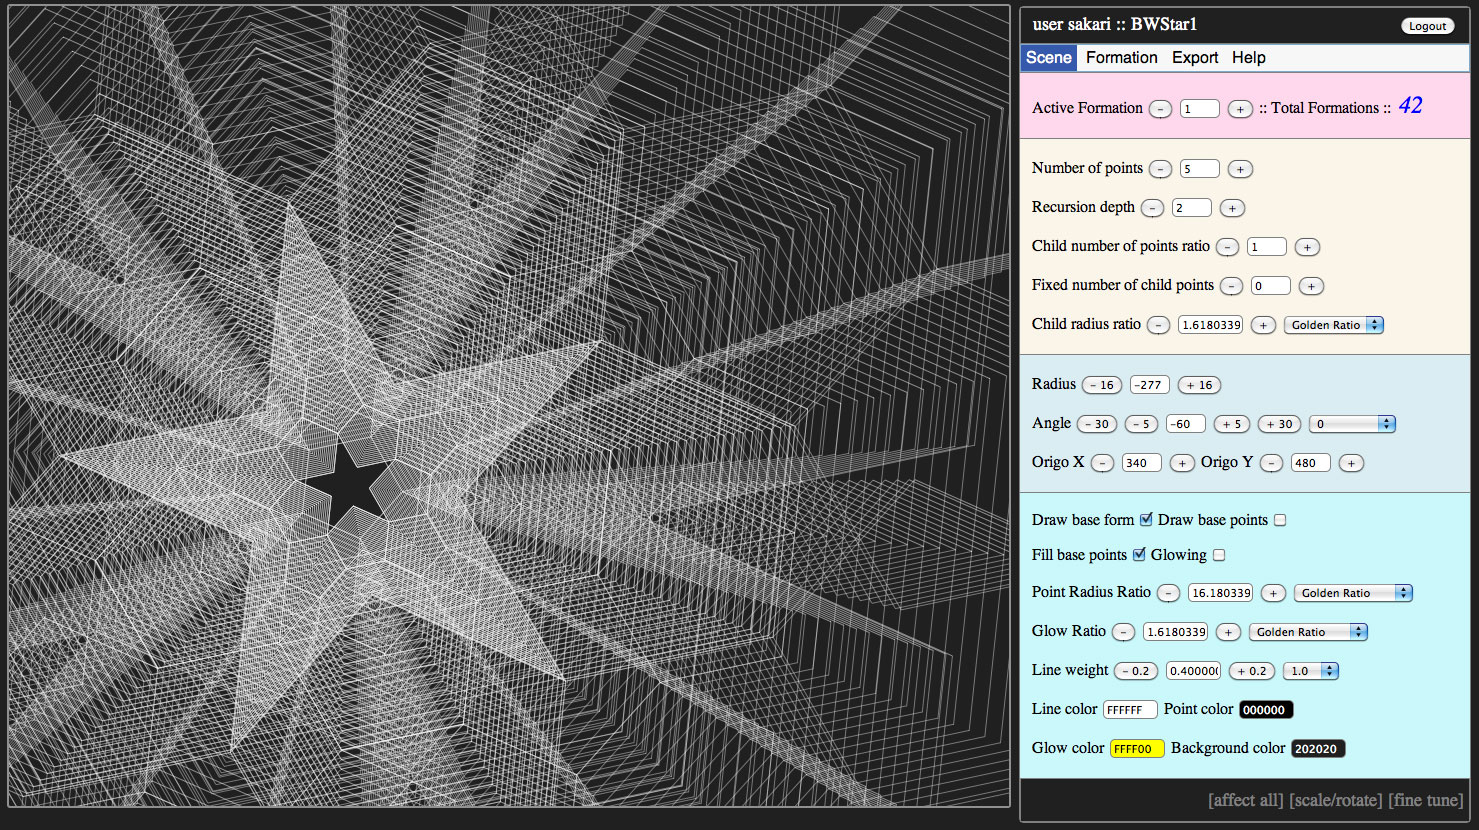Reduce Line weight by 0.2

click(x=1134, y=671)
